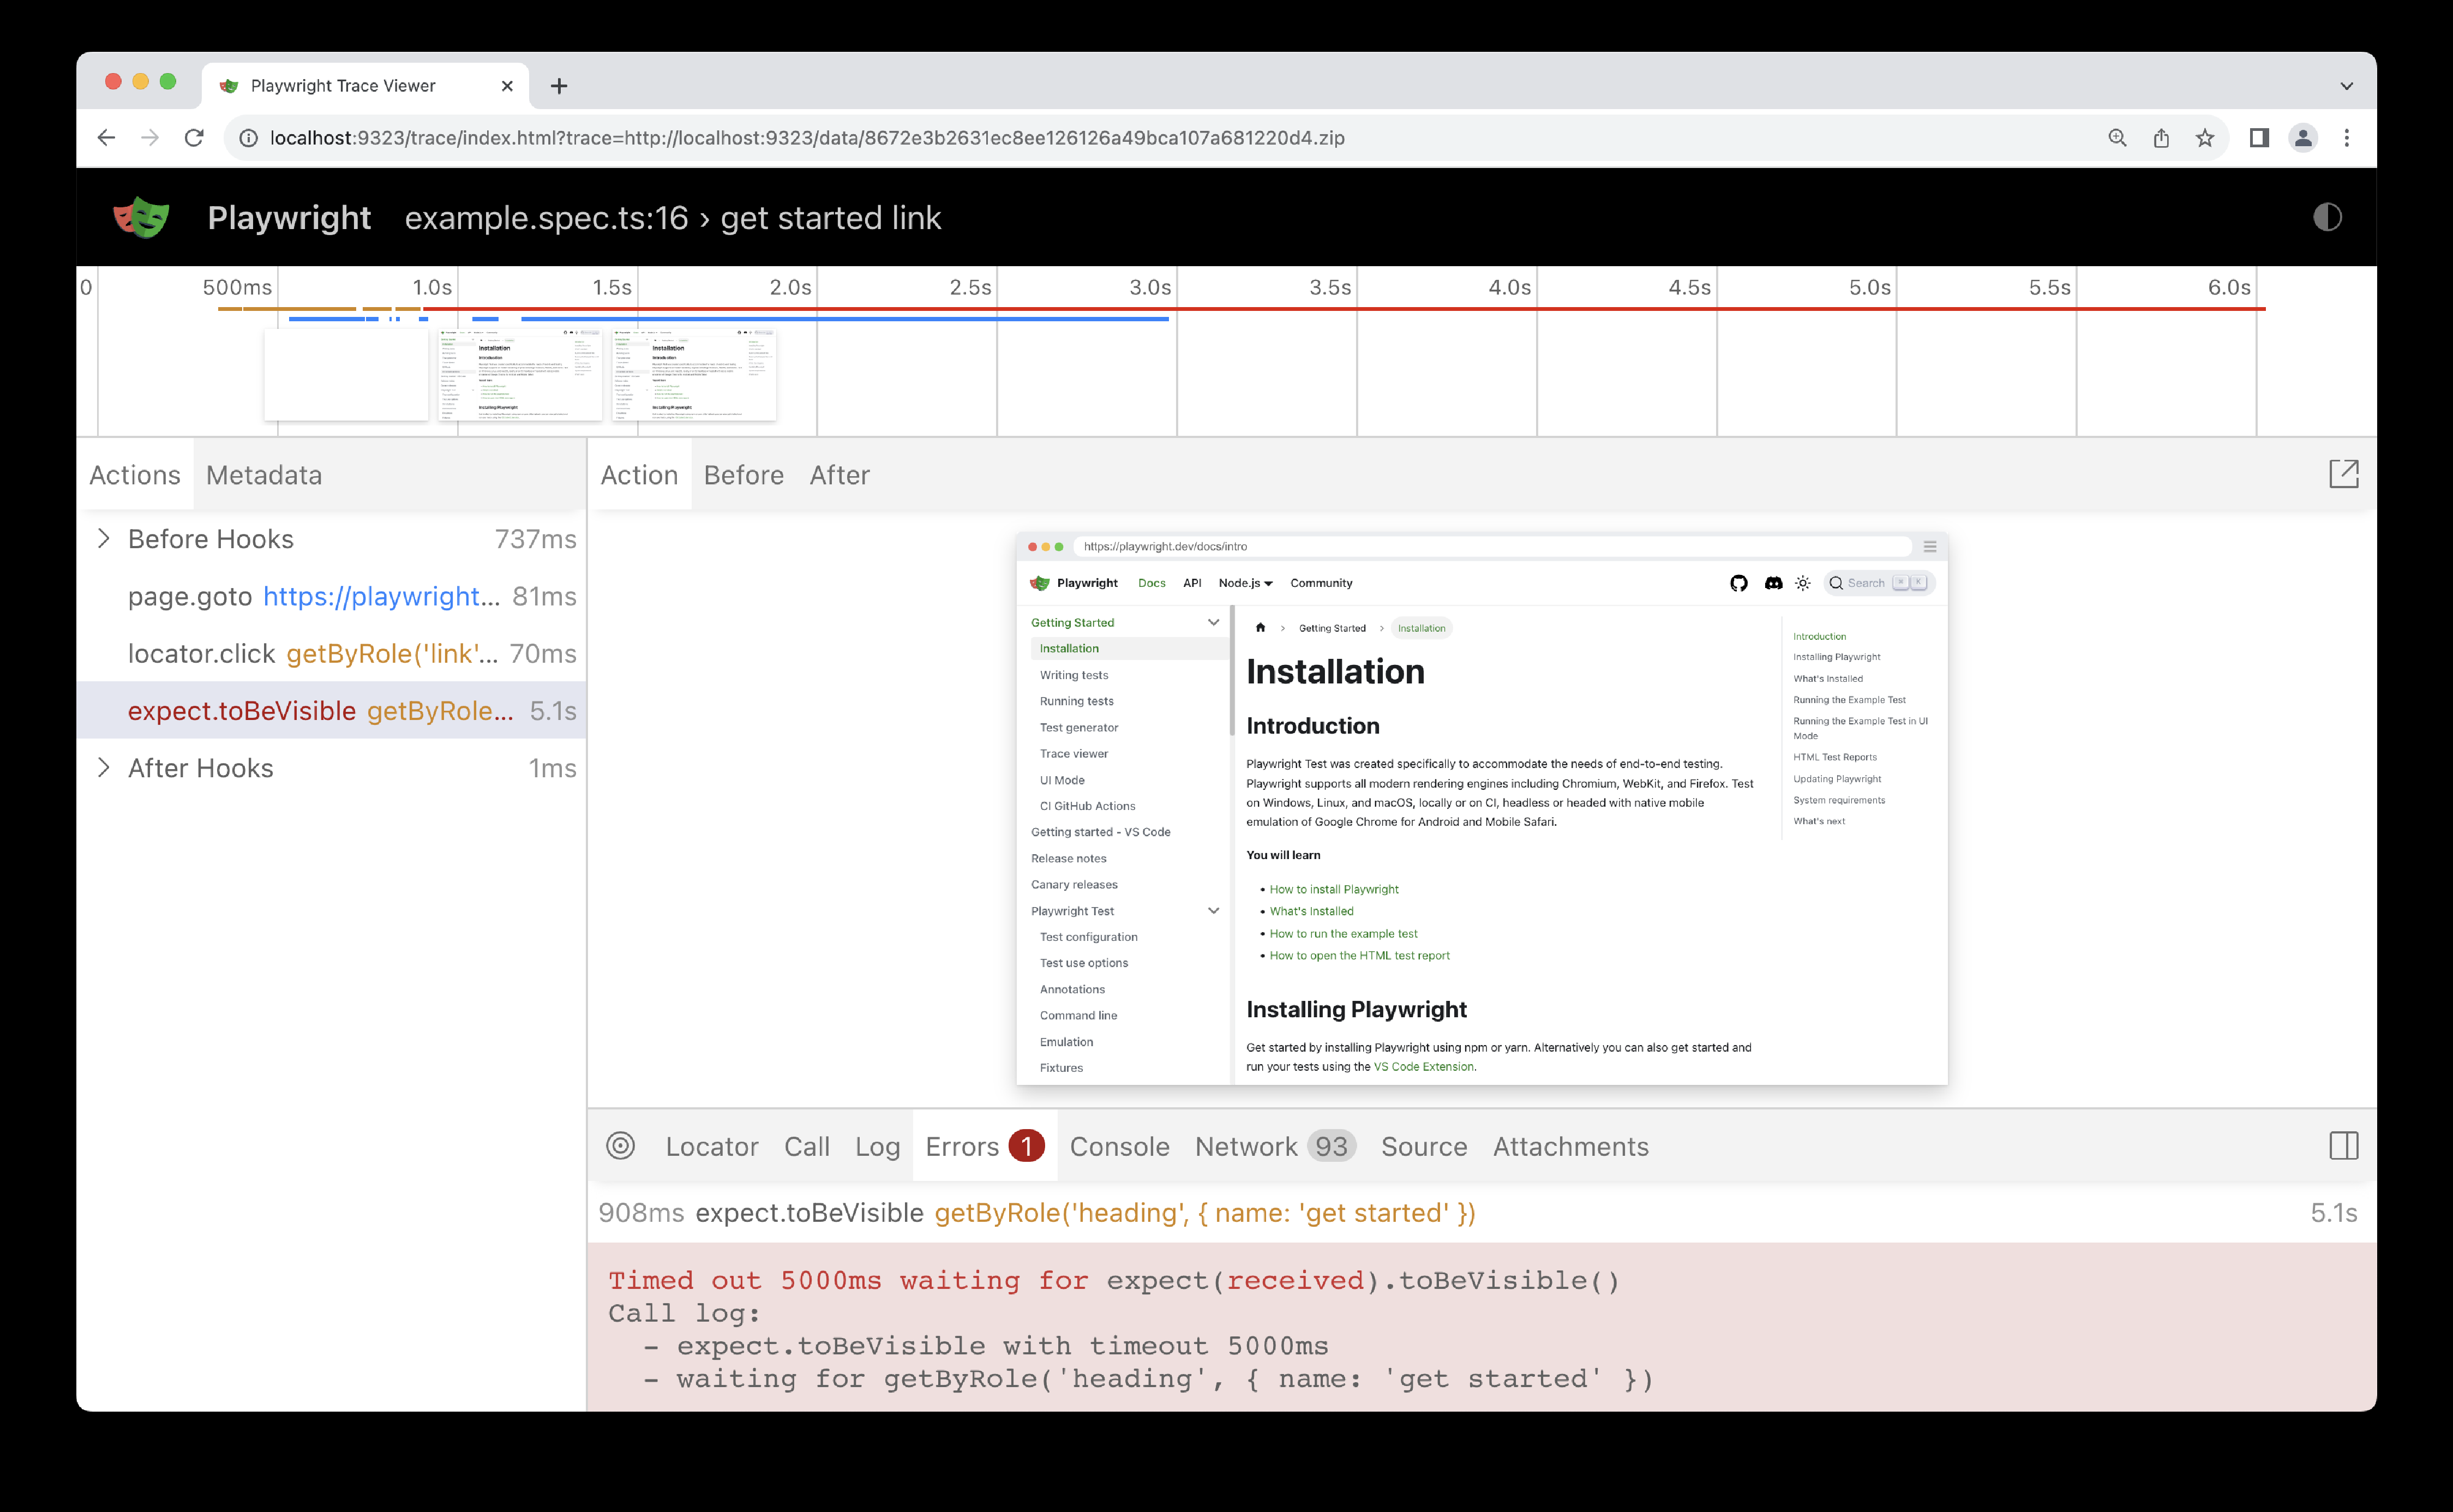Viewport: 2453px width, 1512px height.
Task: Open the Log tab
Action: coord(877,1147)
